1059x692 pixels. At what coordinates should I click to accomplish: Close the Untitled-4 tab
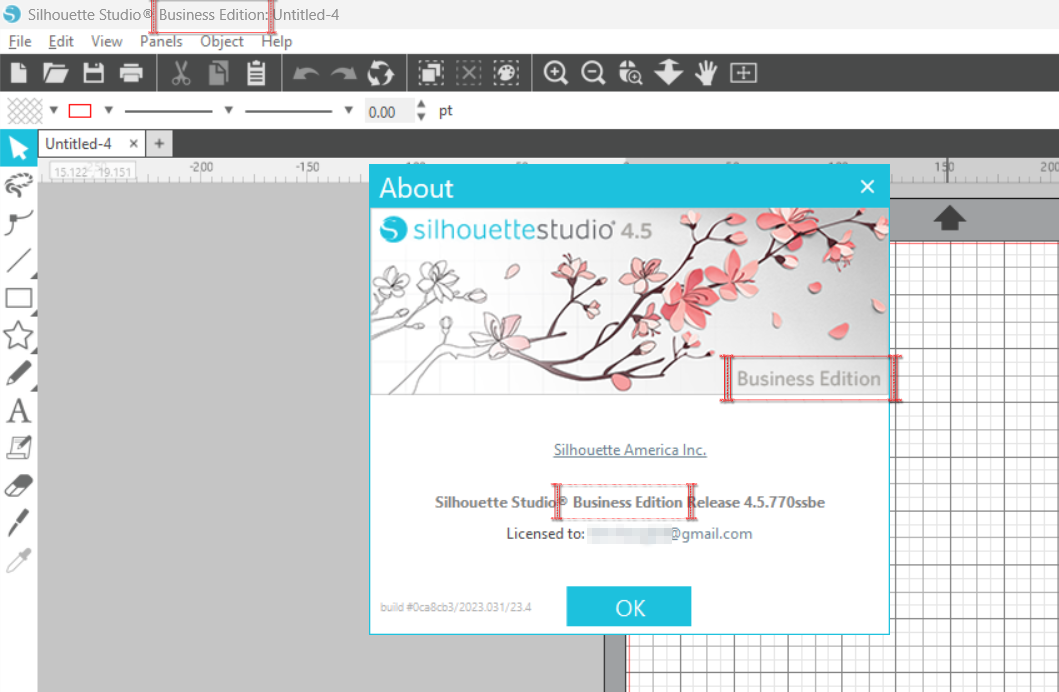(x=134, y=144)
